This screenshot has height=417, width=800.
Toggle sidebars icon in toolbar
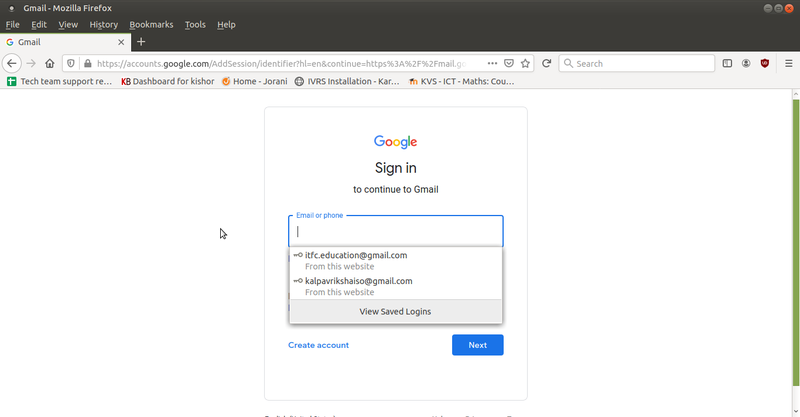[x=727, y=64]
